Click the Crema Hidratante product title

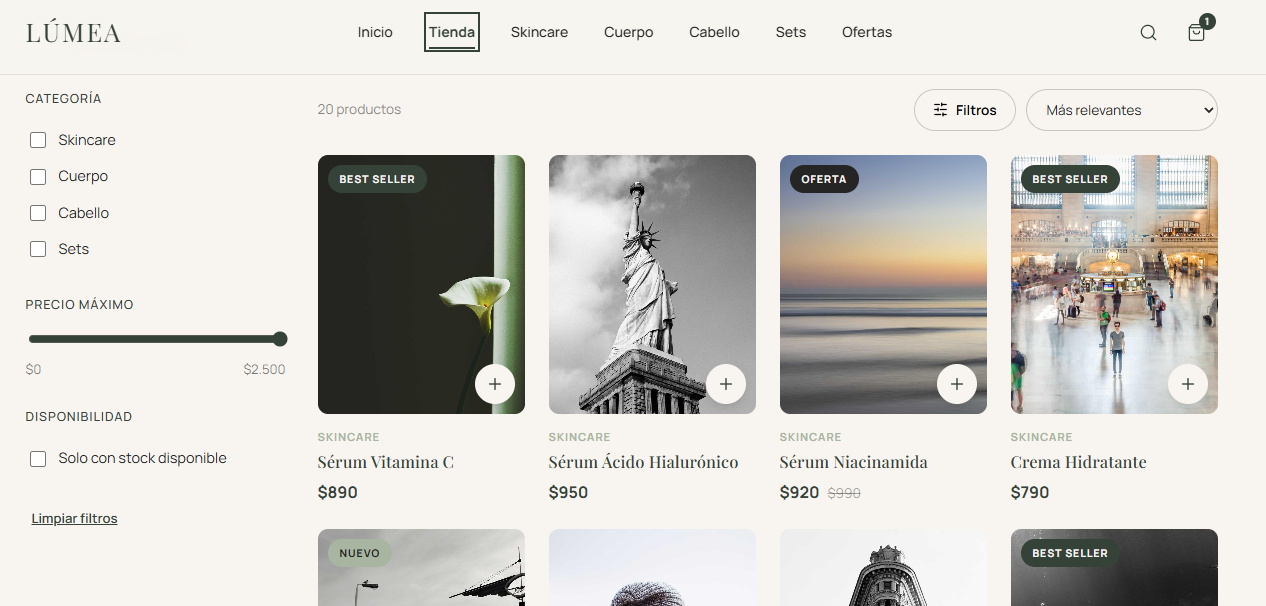coord(1079,462)
